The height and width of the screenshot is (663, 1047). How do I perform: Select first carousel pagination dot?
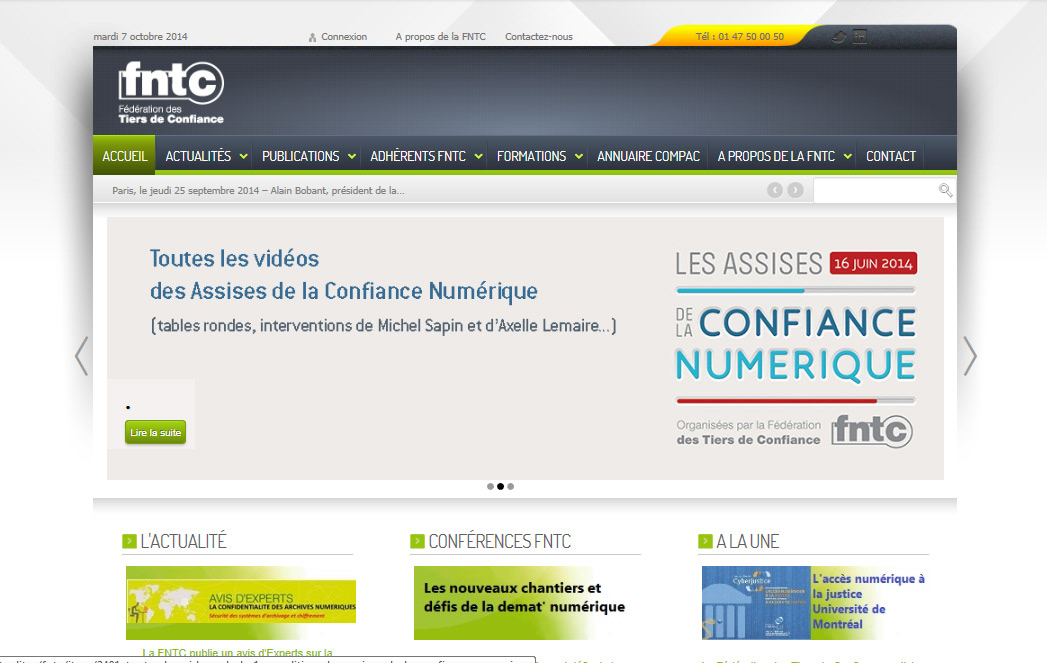click(490, 487)
